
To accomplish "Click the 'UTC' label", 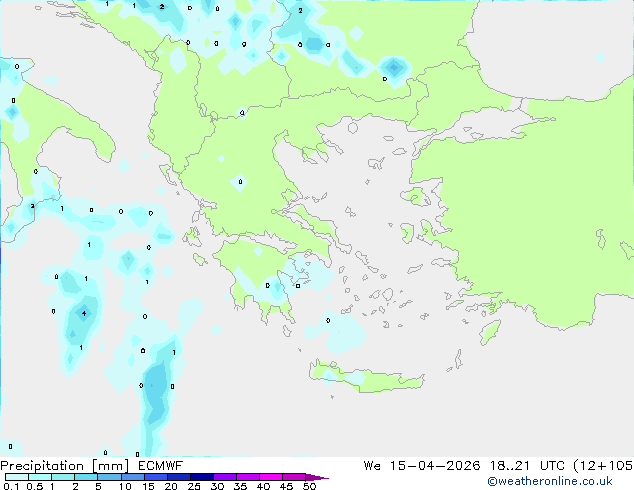I will (x=552, y=466).
